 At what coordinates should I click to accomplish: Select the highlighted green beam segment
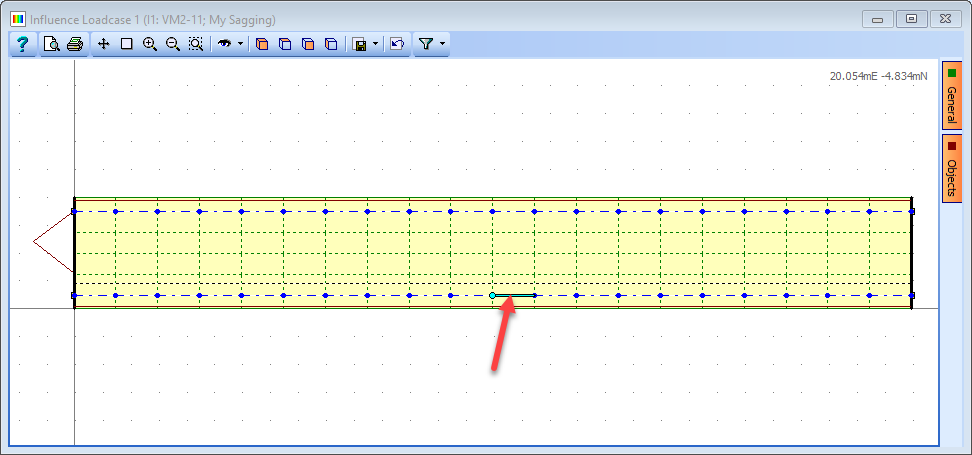[x=514, y=296]
